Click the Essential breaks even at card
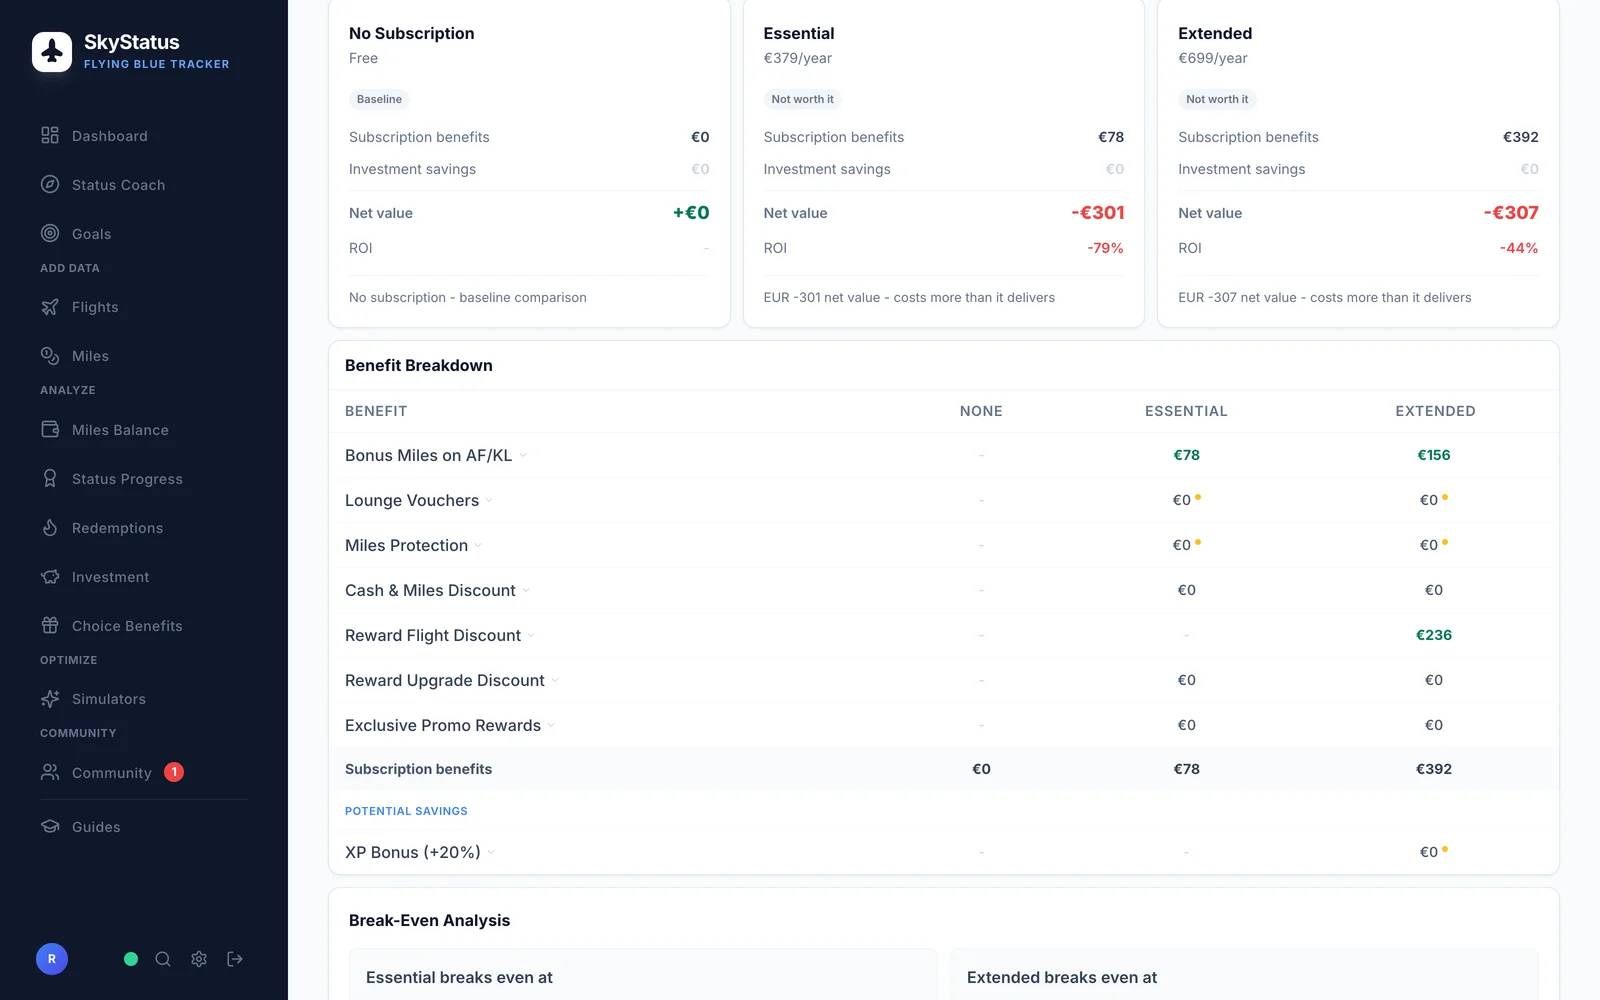The image size is (1600, 1000). pyautogui.click(x=643, y=974)
